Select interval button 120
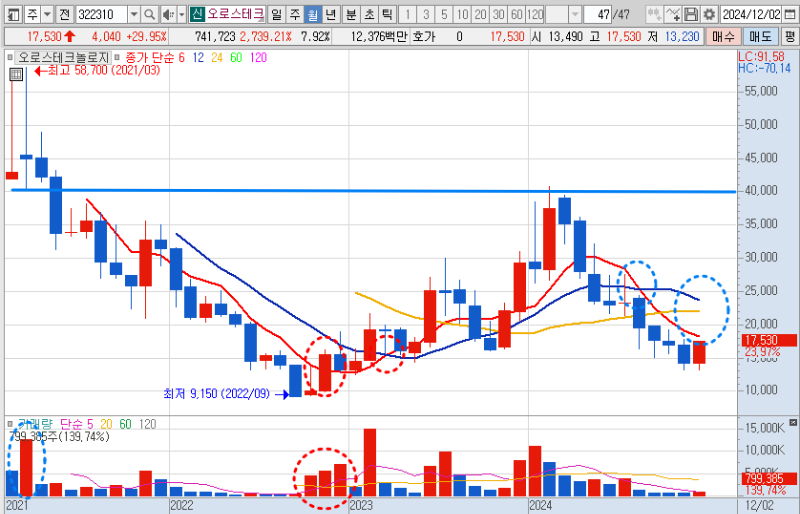800x514 pixels. pos(535,14)
